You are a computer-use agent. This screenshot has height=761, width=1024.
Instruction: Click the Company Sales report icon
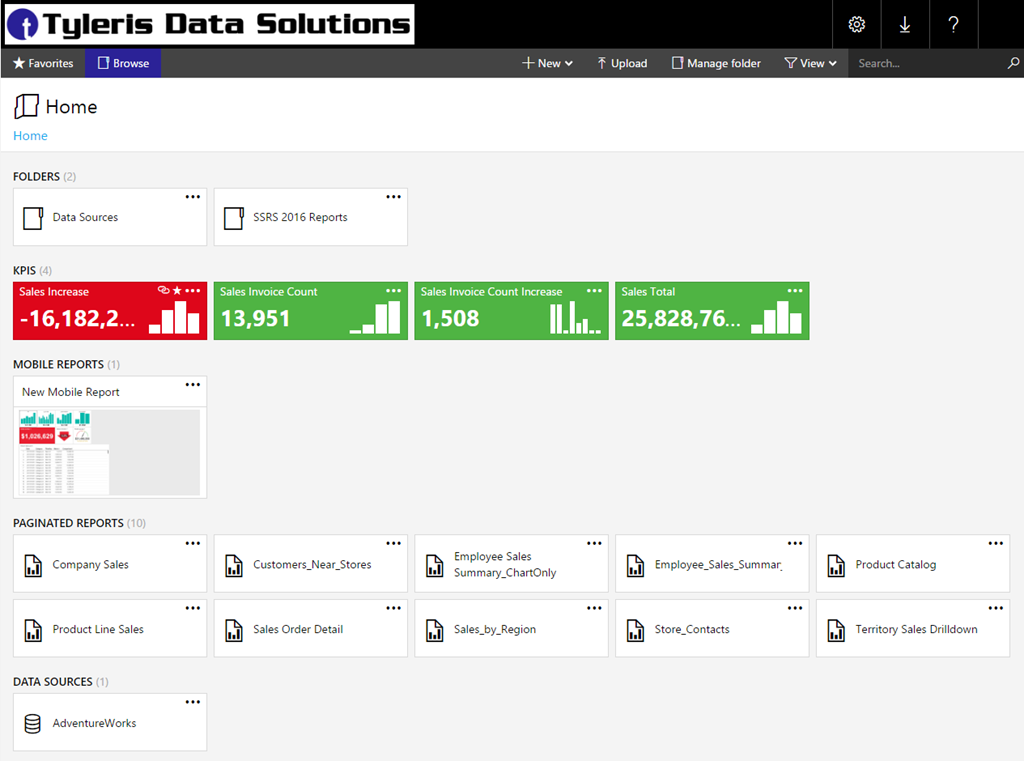[x=33, y=565]
